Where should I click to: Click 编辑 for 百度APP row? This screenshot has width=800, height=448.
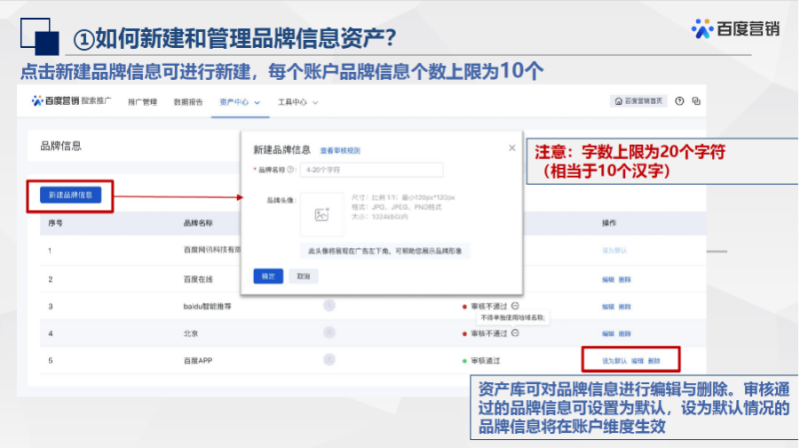tap(637, 361)
